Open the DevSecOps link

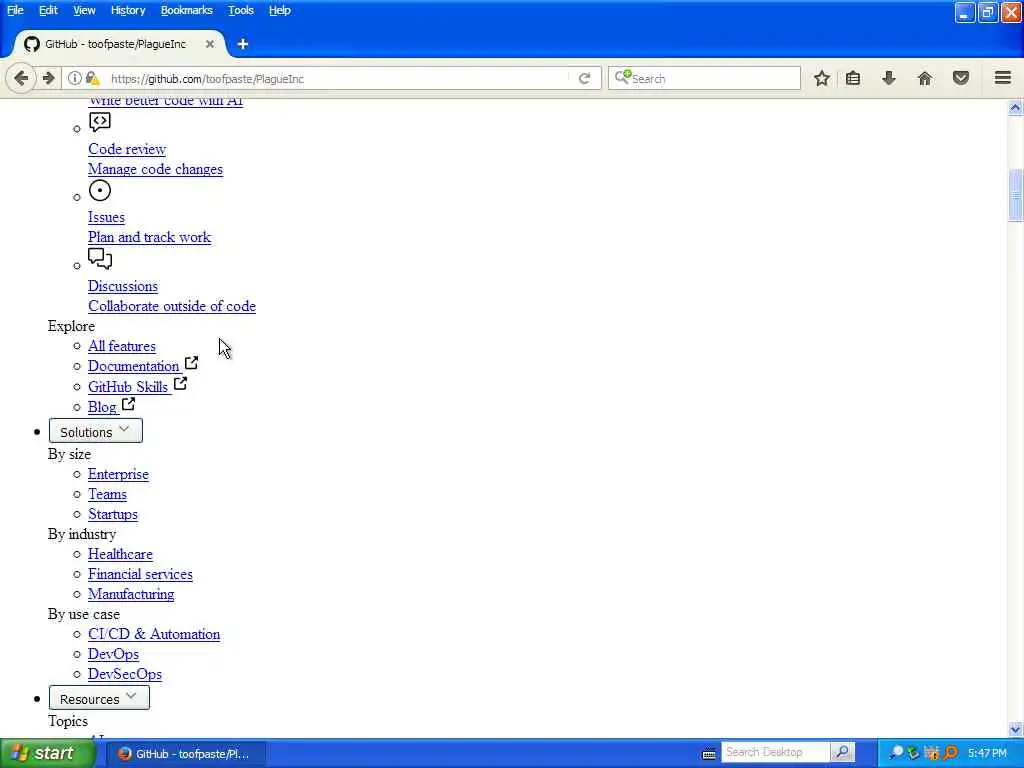point(125,674)
